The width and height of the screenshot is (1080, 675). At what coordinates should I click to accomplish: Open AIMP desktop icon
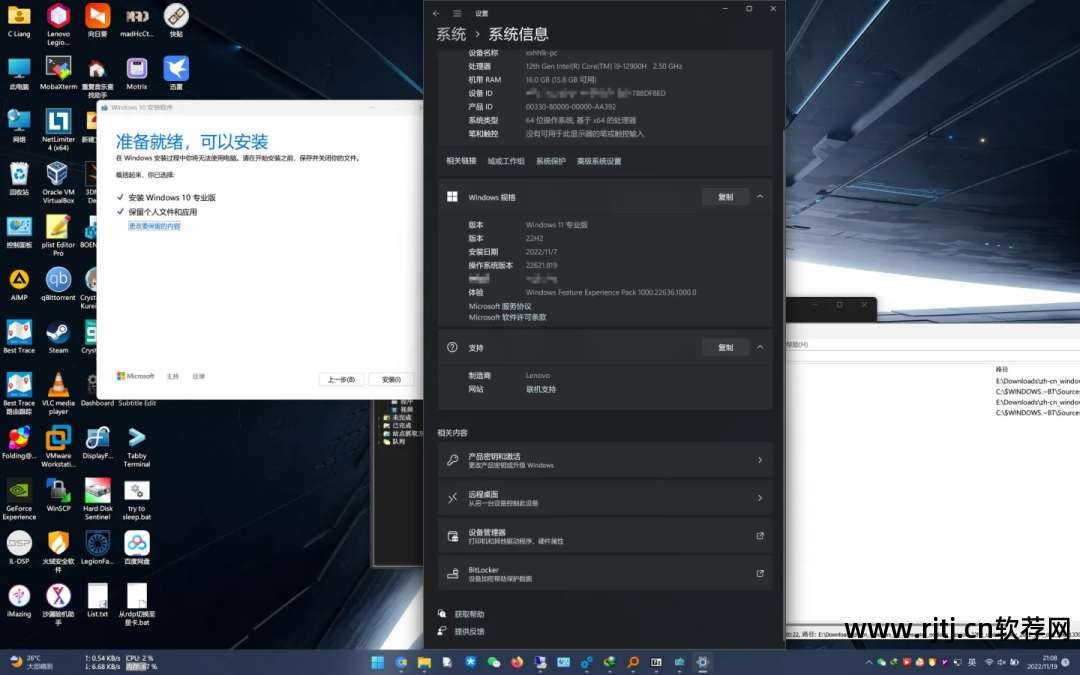click(x=19, y=284)
